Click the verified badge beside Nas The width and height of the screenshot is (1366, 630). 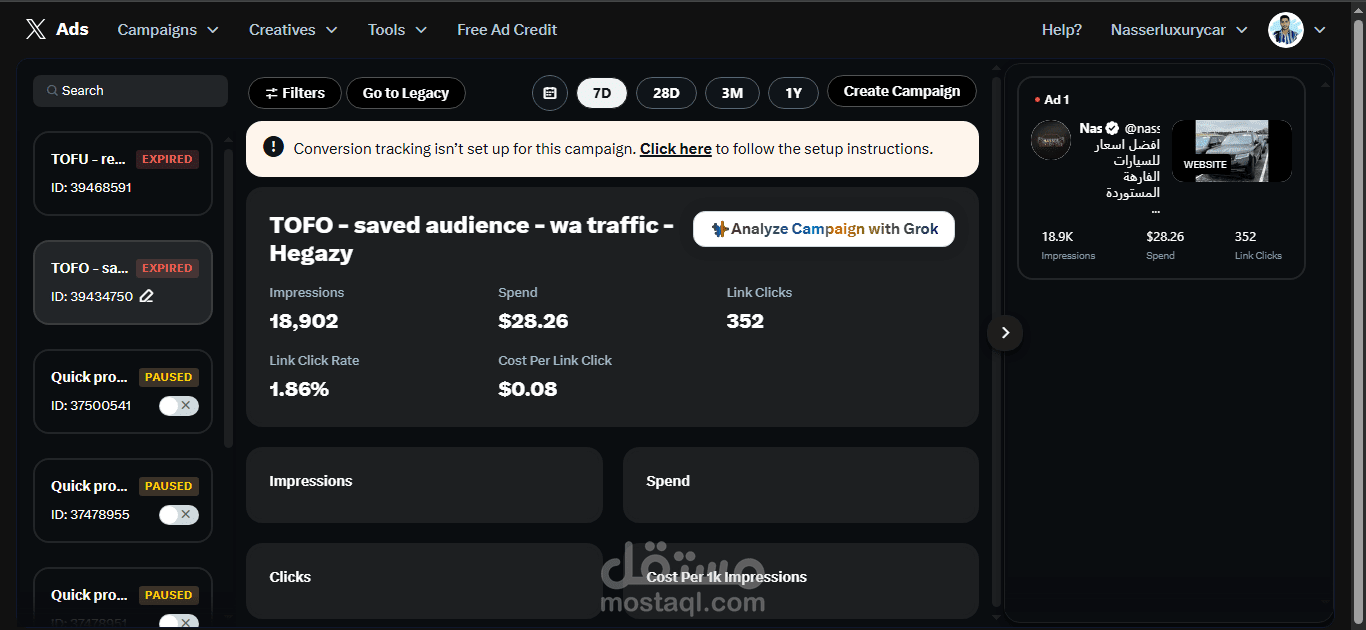1112,129
